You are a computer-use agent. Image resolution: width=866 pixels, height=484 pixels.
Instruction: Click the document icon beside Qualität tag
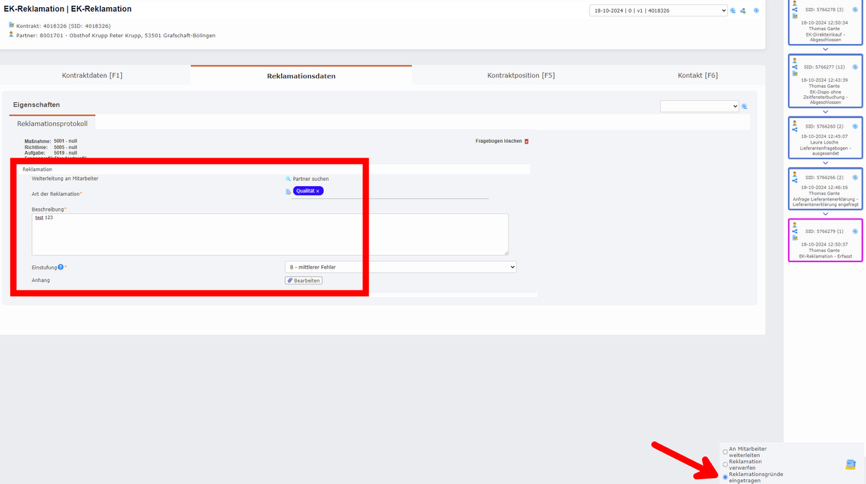[x=288, y=191]
